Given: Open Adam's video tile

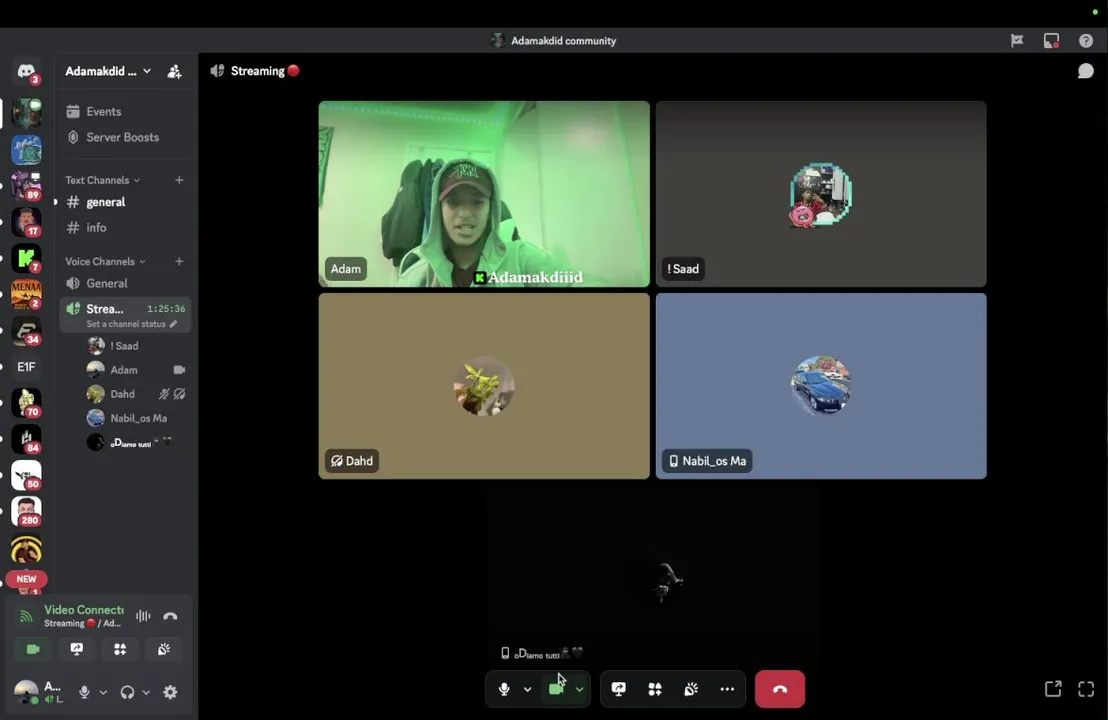Looking at the screenshot, I should (x=484, y=194).
